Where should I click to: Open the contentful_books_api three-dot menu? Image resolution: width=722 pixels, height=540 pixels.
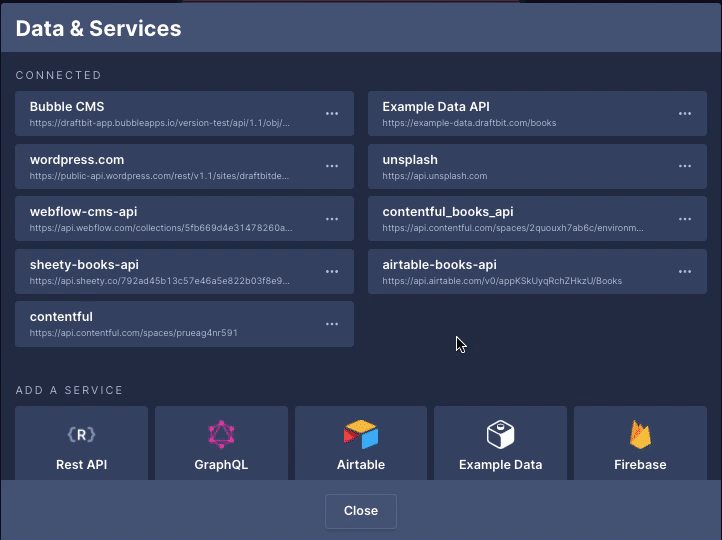(685, 219)
